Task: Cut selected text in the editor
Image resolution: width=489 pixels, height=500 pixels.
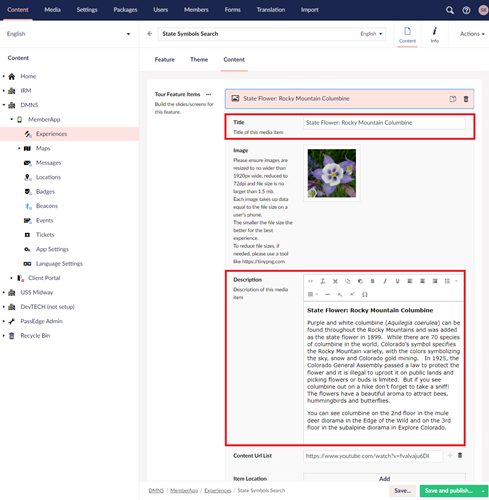Action: coord(335,281)
